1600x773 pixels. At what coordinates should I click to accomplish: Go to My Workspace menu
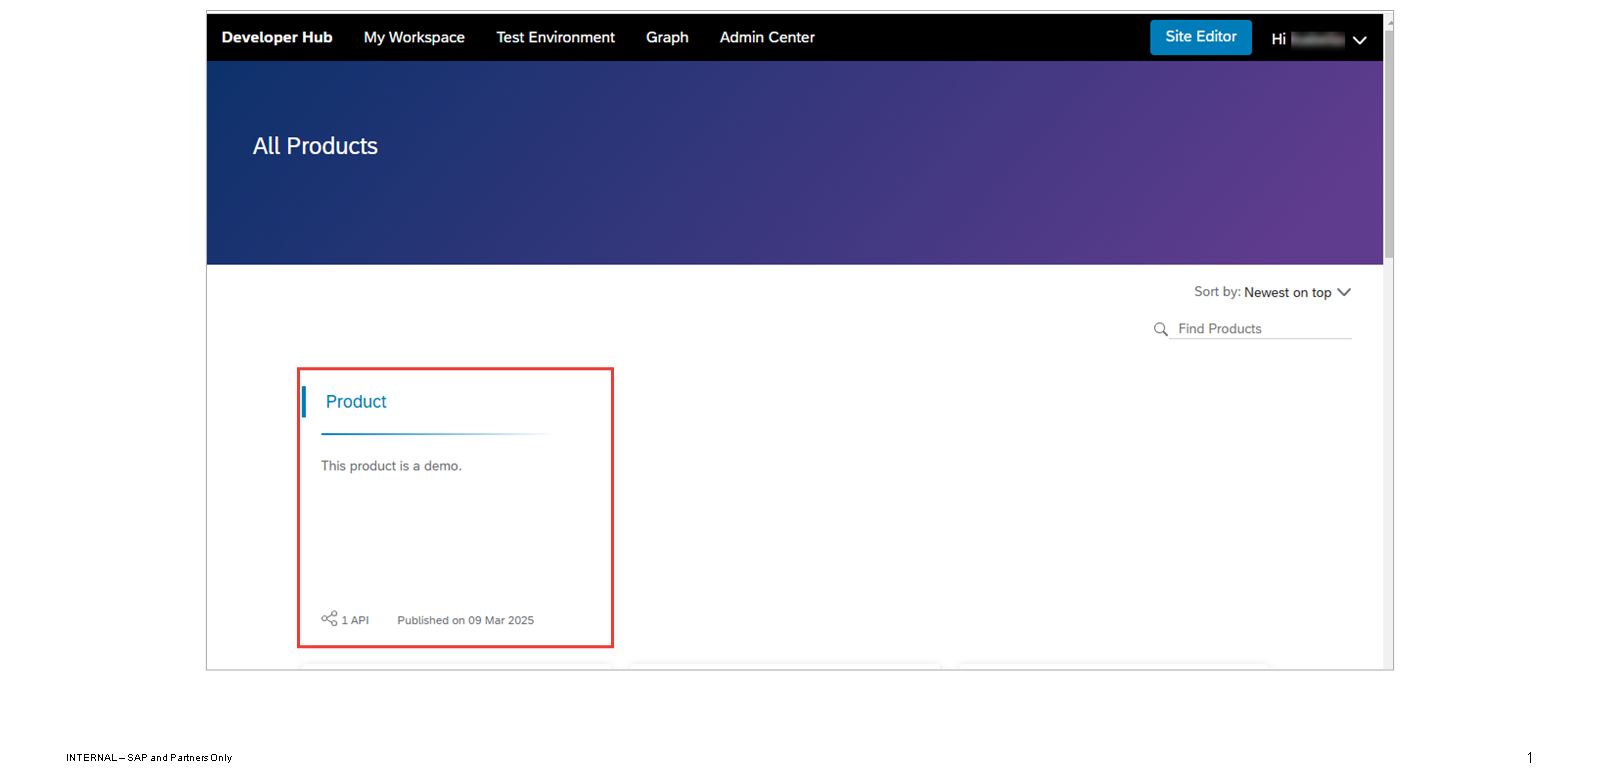(414, 37)
